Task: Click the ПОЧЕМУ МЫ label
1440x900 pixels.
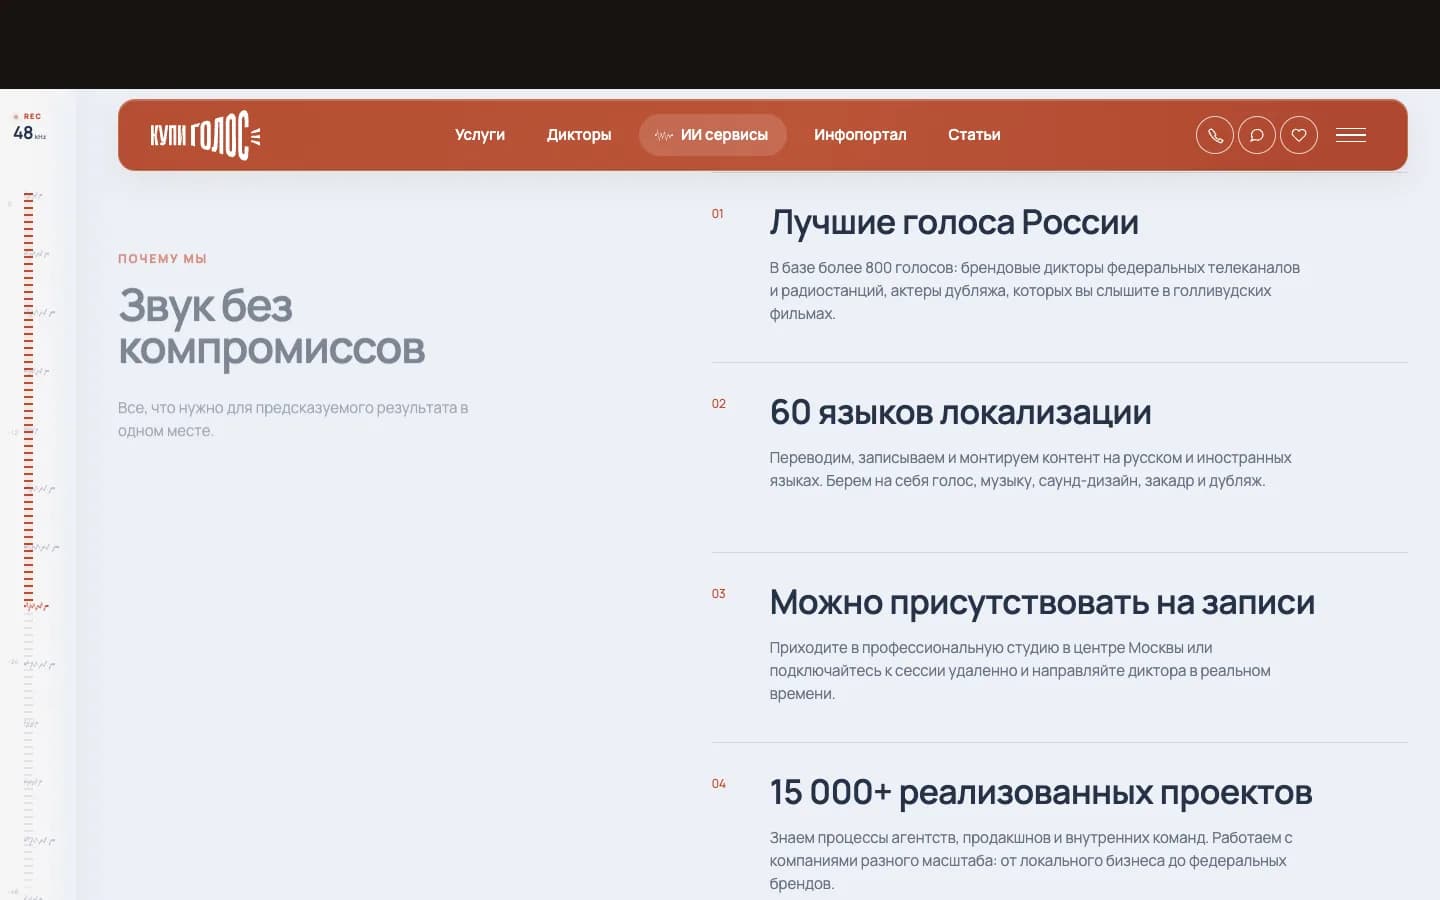Action: pyautogui.click(x=162, y=258)
